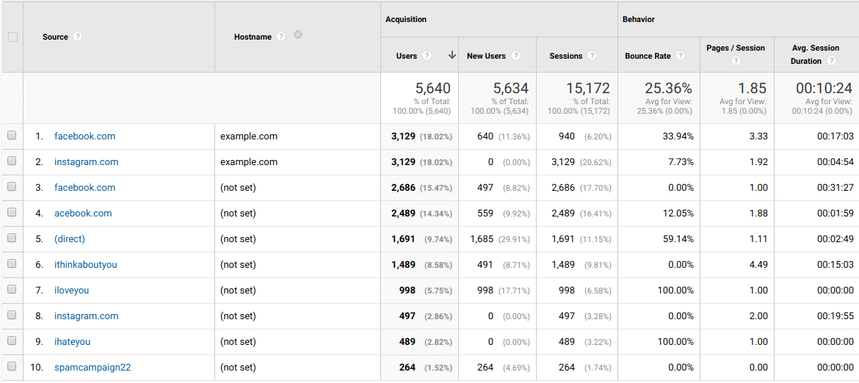Select the checkbox for (direct) row

[x=12, y=238]
